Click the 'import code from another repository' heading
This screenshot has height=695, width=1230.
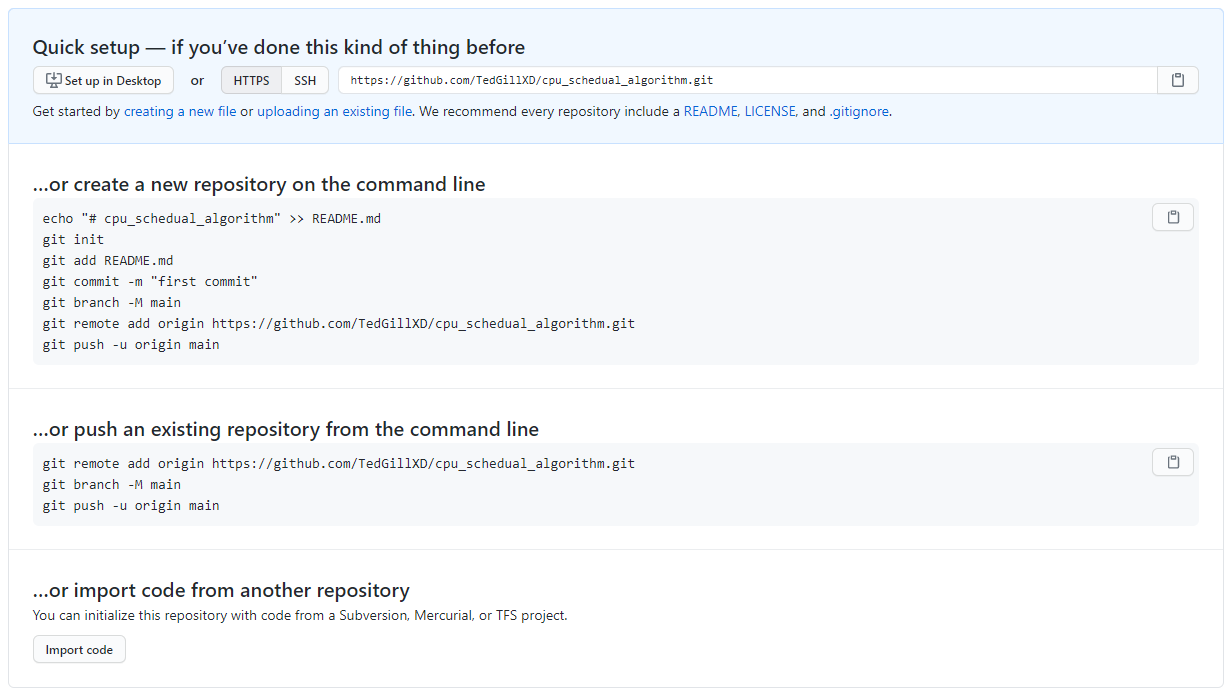[x=221, y=590]
